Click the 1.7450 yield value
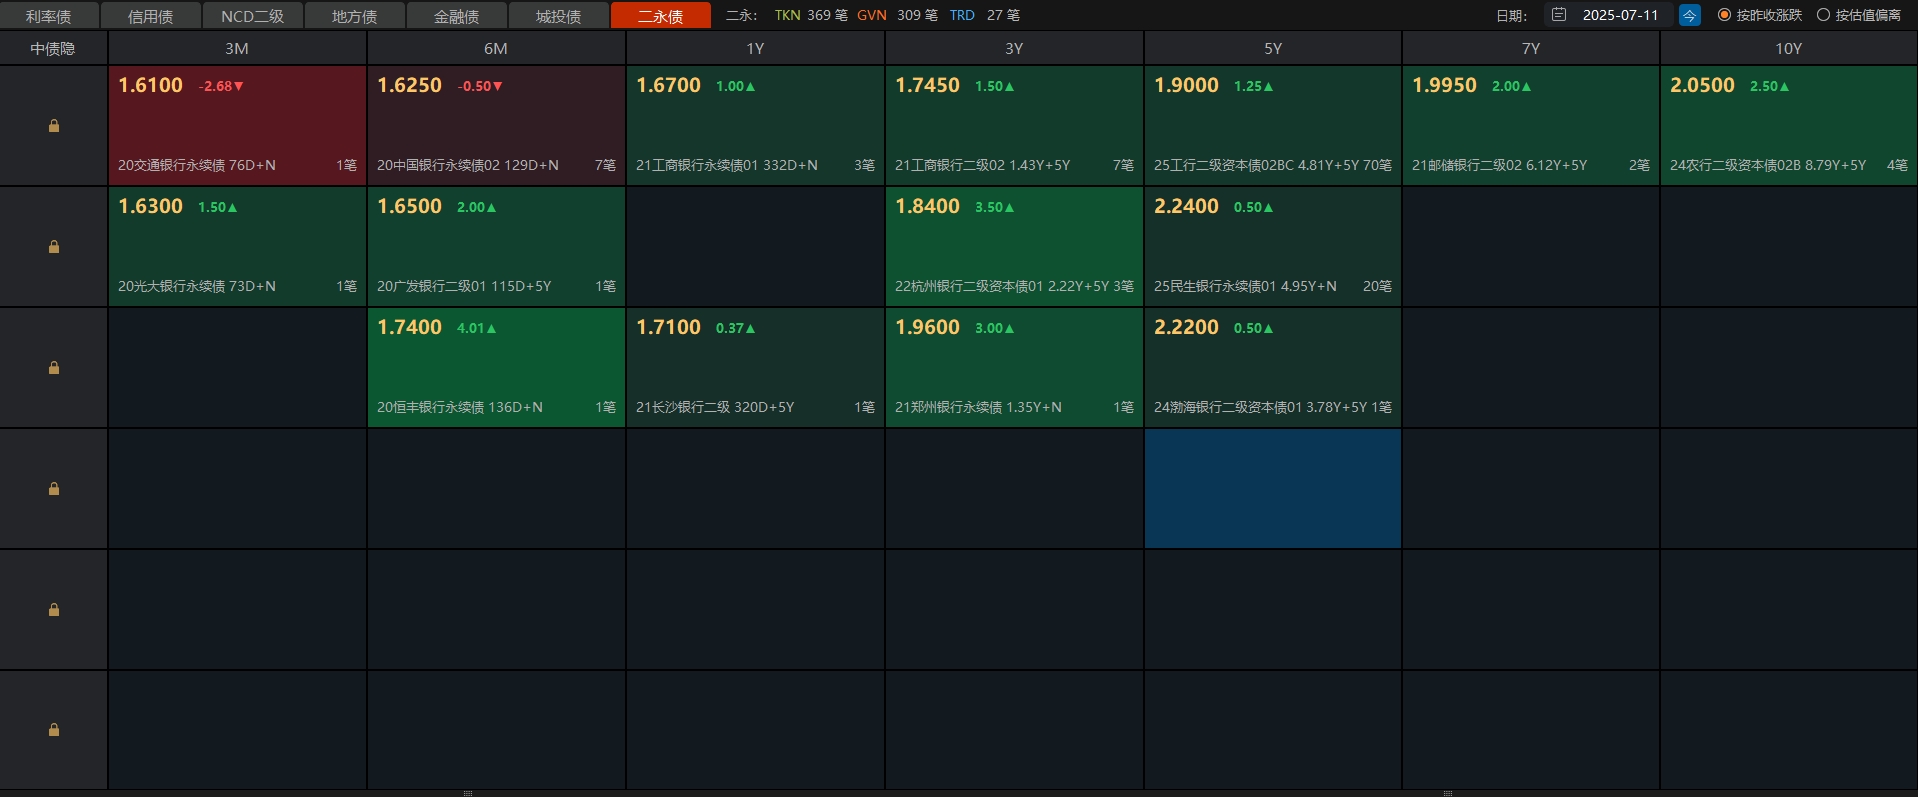 pyautogui.click(x=927, y=86)
